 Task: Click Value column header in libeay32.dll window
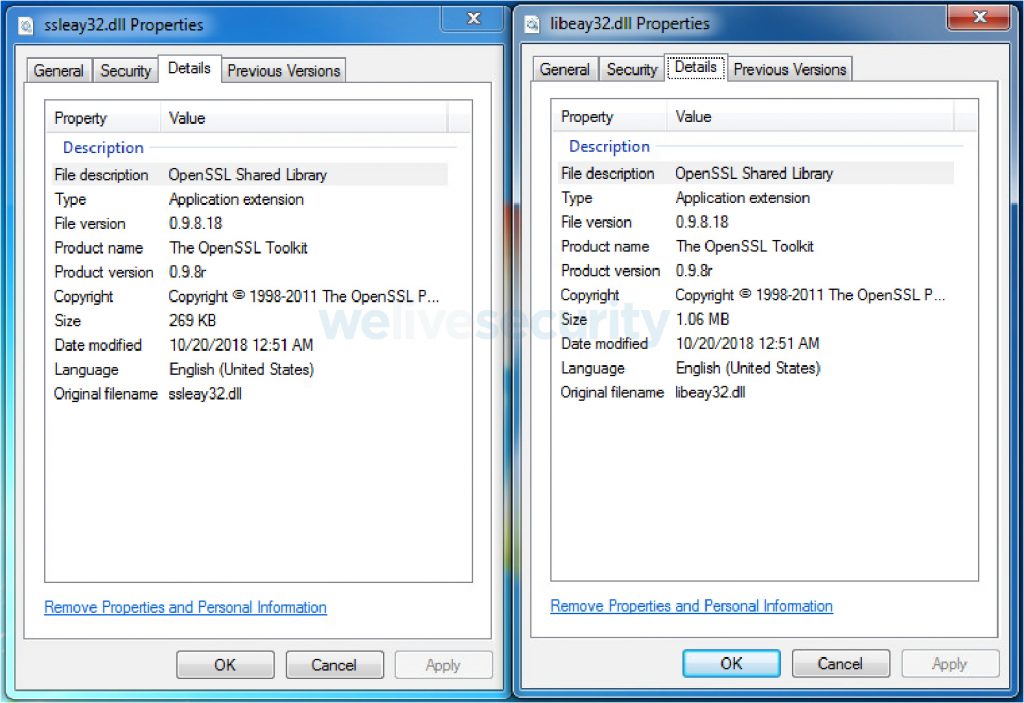810,117
